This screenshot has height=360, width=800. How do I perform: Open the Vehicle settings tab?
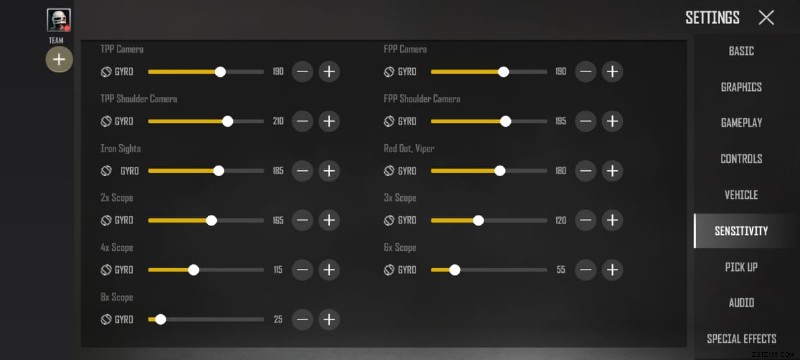pyautogui.click(x=741, y=195)
